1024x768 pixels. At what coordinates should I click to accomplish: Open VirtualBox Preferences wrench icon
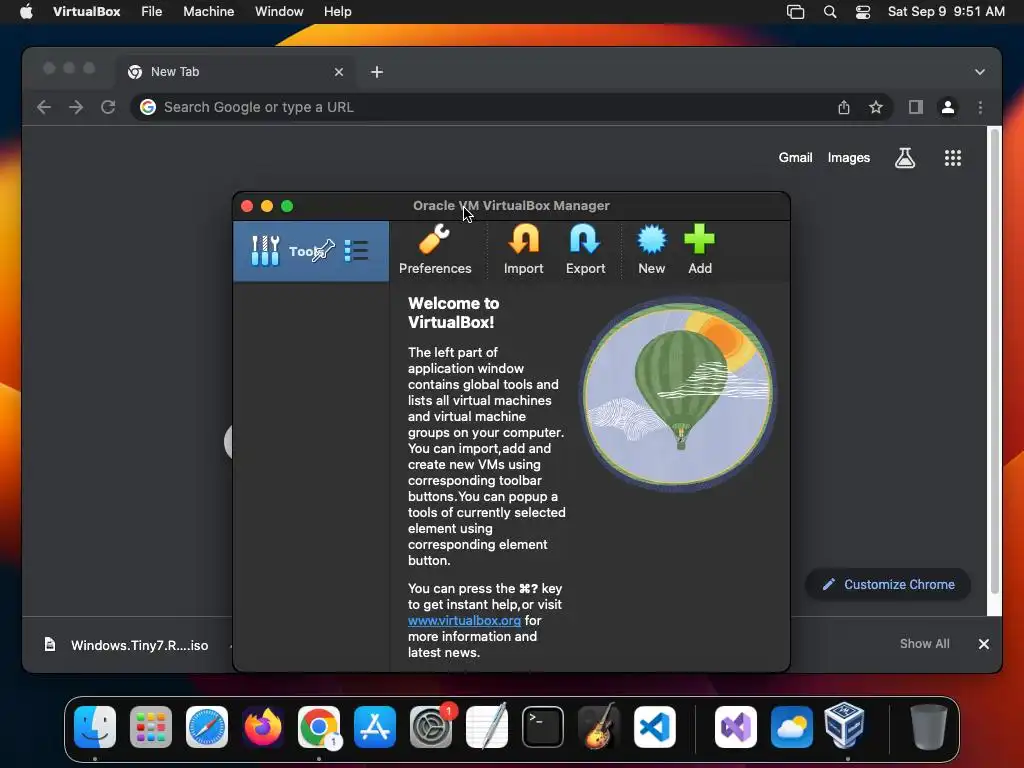[x=434, y=239]
